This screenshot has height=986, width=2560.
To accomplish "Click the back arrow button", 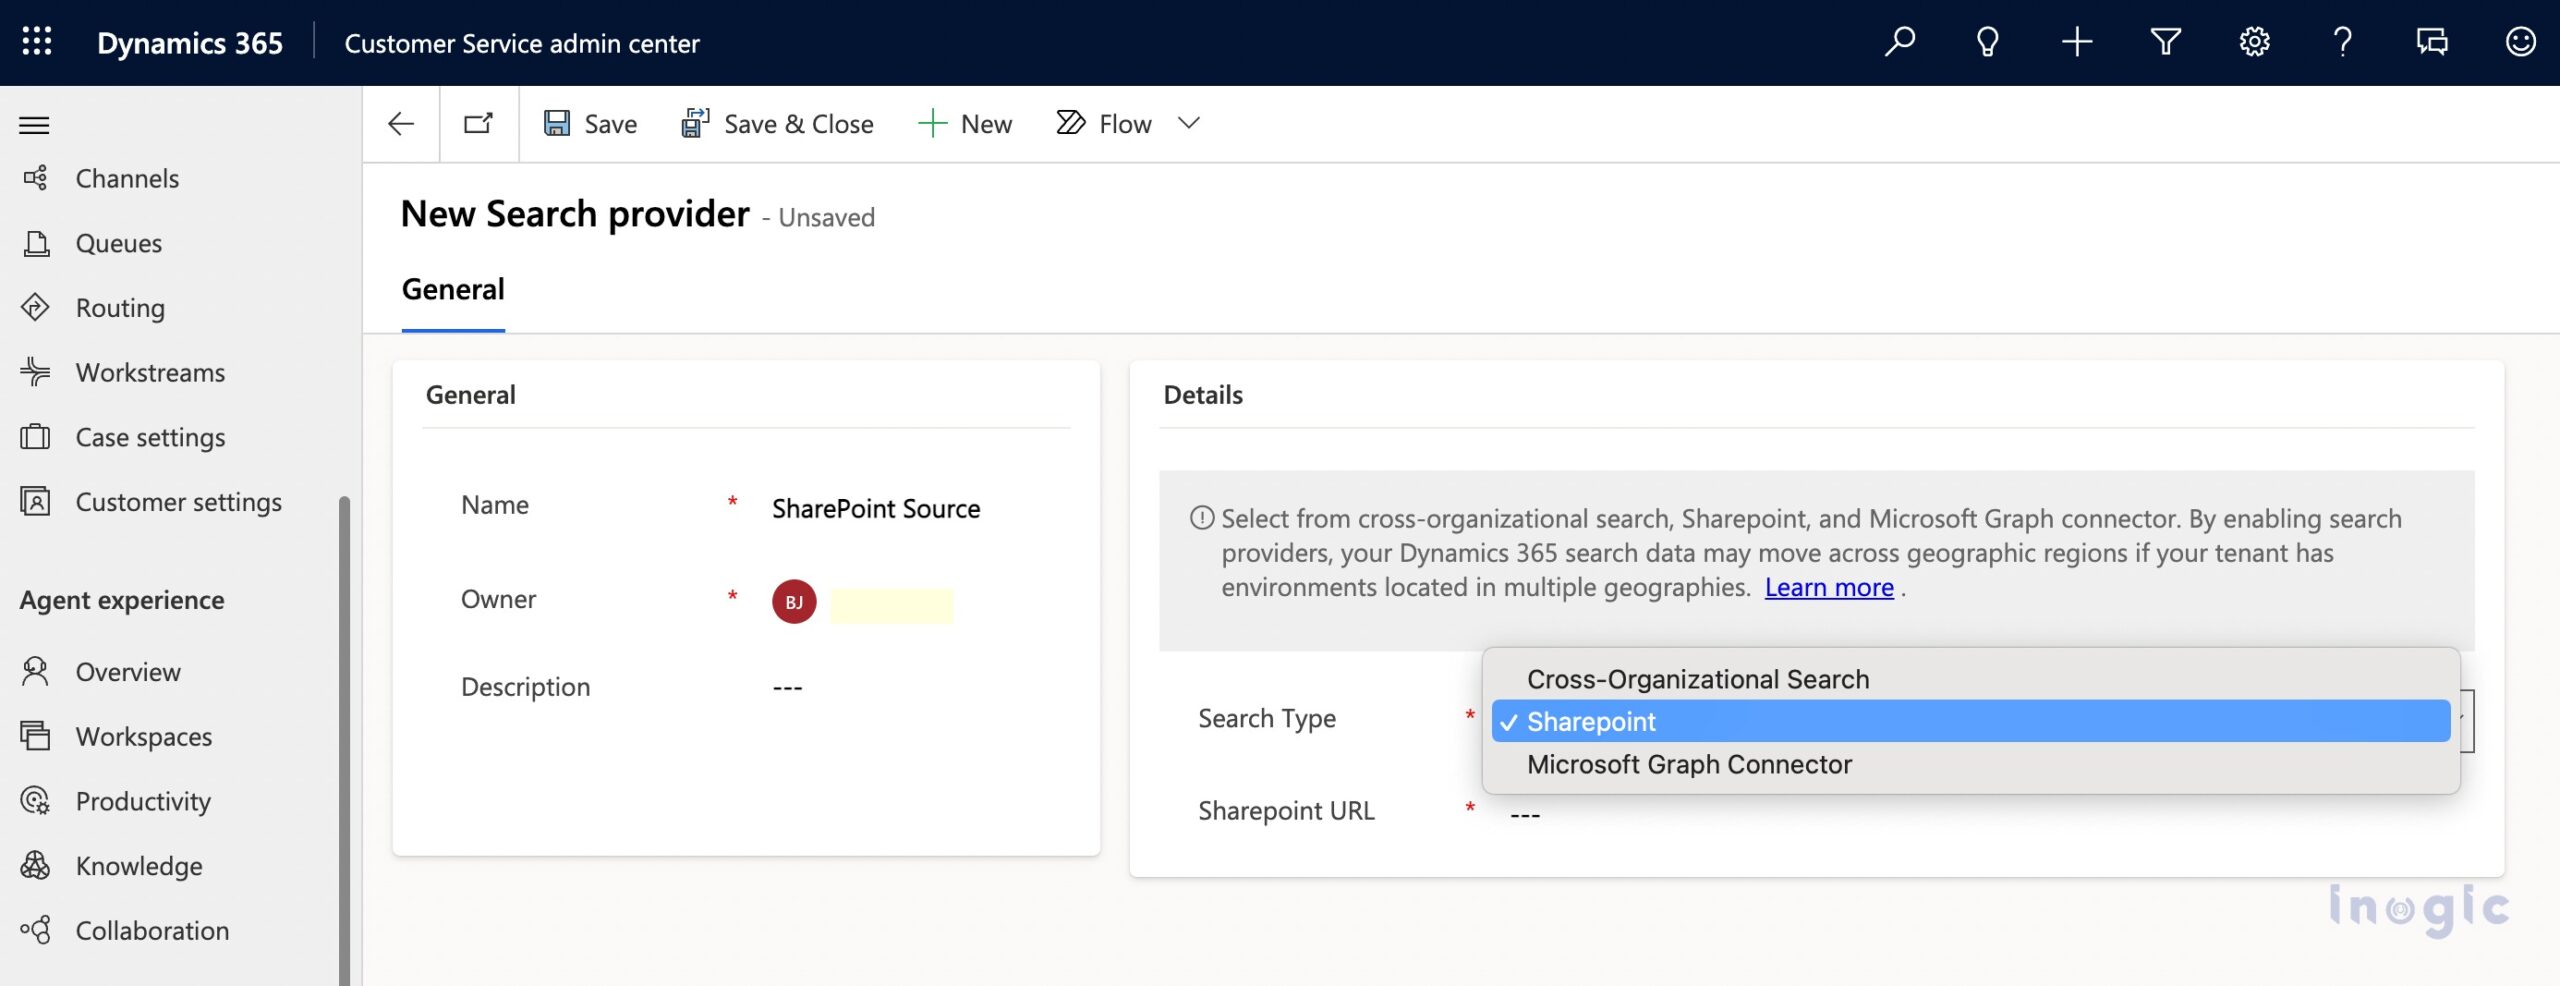I will coord(401,124).
